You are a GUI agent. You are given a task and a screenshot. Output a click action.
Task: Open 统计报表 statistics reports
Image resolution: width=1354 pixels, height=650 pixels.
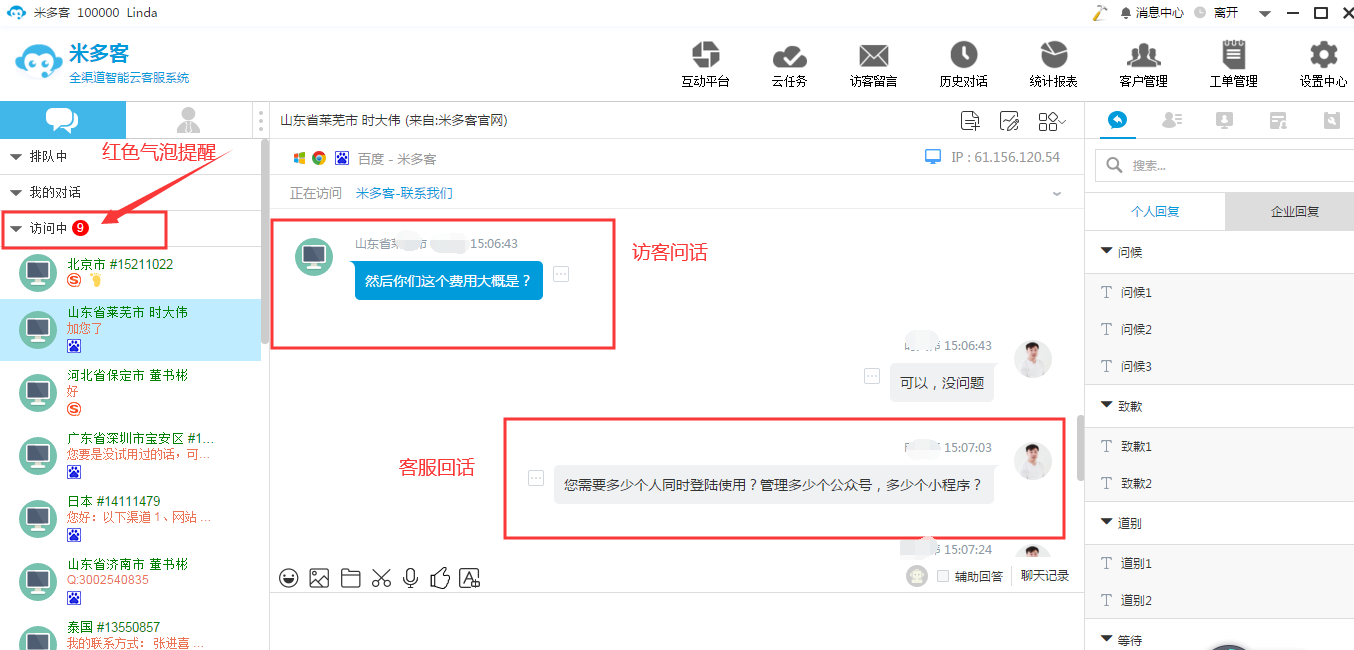[1053, 65]
